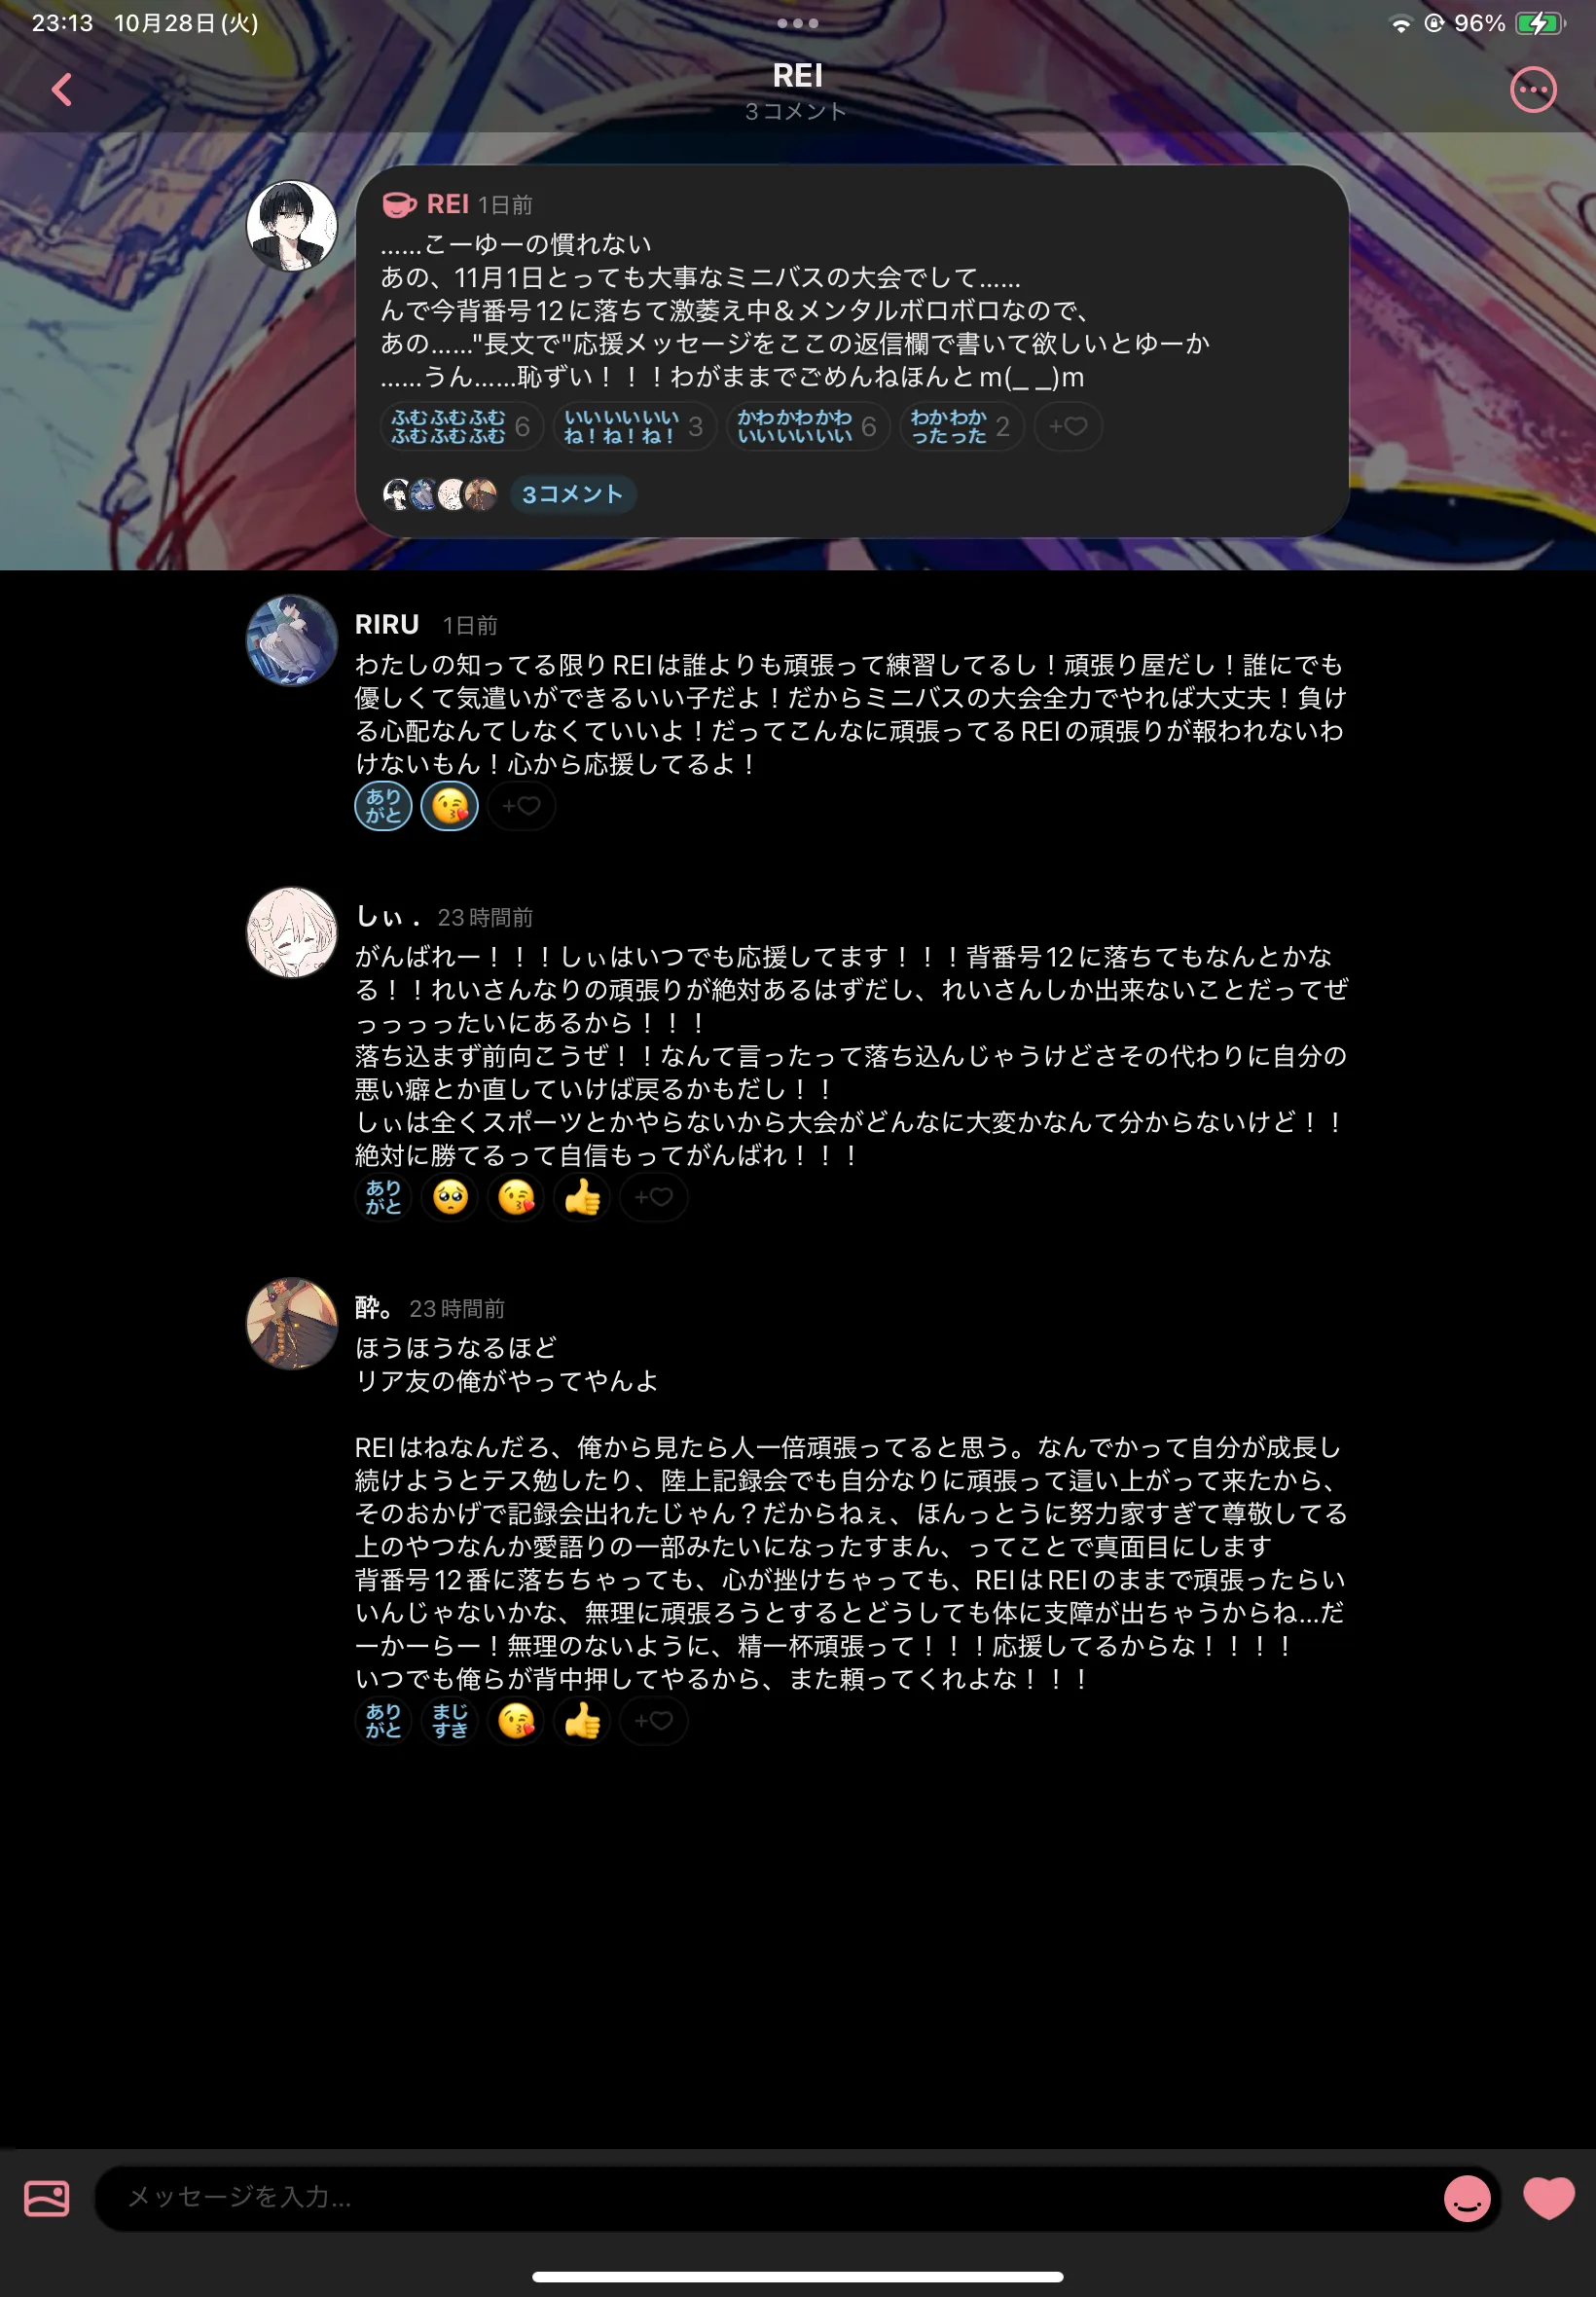
Task: Tap the 3コメント link in REI's post
Action: [573, 494]
